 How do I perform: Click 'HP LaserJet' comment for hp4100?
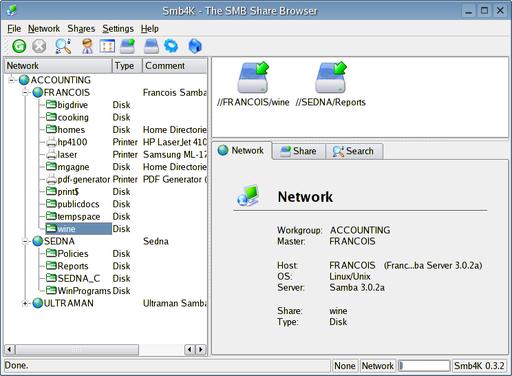175,142
